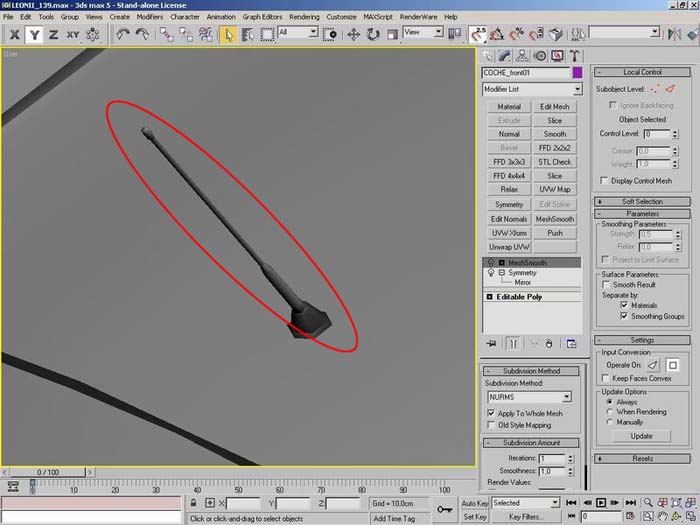Uncheck Apply To Whole Mesh
The width and height of the screenshot is (700, 525).
(x=491, y=412)
